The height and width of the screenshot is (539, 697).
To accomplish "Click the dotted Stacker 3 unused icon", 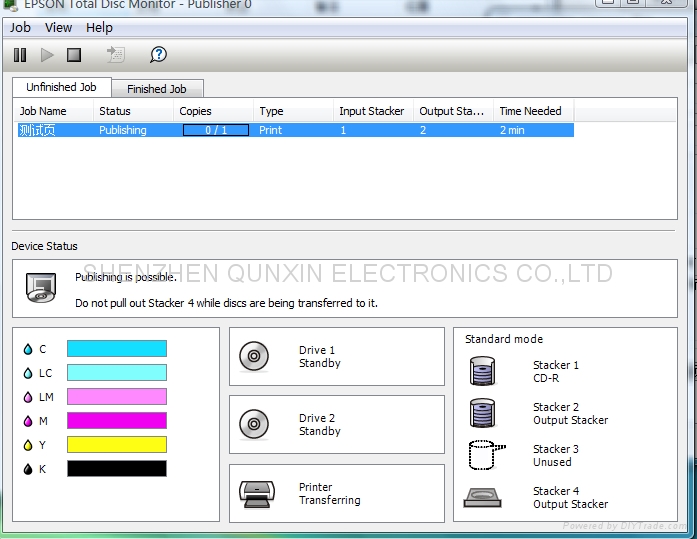I will (x=486, y=455).
